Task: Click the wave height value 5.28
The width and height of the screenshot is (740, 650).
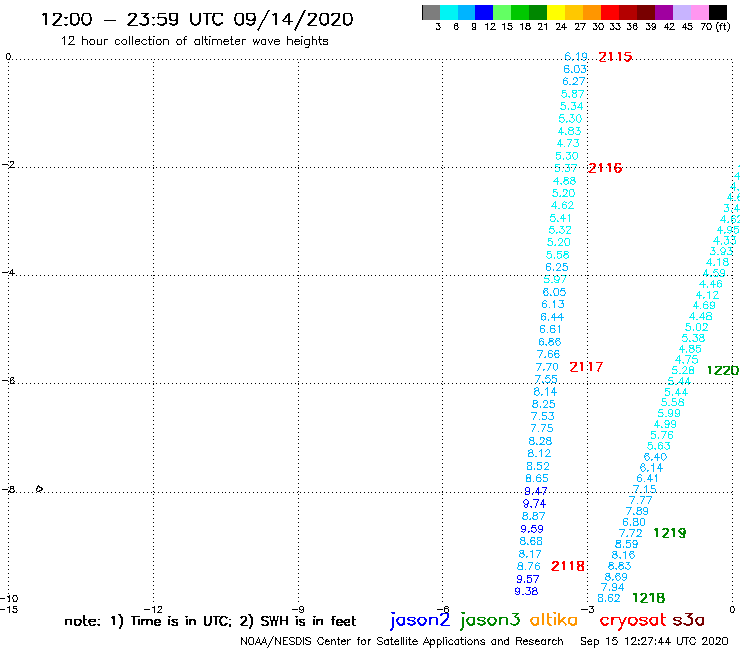Action: tap(683, 371)
